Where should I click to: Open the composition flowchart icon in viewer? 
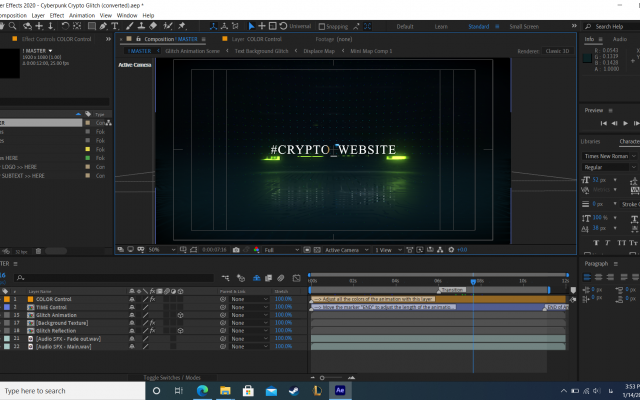[440, 250]
